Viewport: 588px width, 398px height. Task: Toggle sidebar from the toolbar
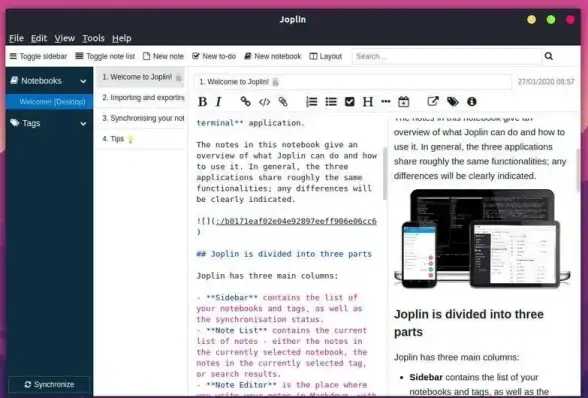38,56
